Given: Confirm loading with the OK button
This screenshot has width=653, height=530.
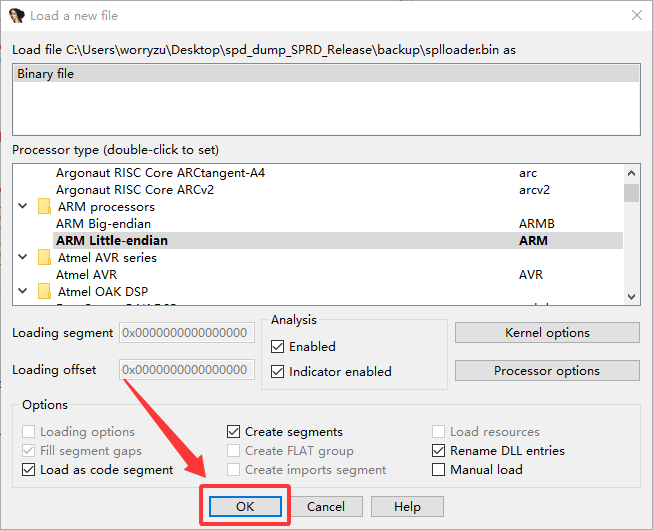Looking at the screenshot, I should tap(245, 506).
